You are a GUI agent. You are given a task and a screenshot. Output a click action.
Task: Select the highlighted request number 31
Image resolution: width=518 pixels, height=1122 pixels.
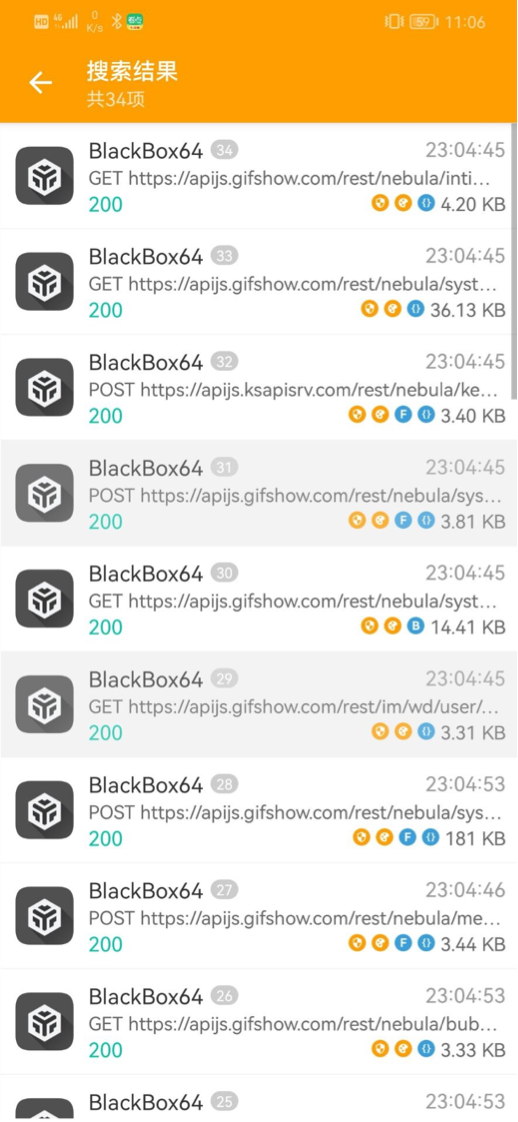(x=259, y=493)
